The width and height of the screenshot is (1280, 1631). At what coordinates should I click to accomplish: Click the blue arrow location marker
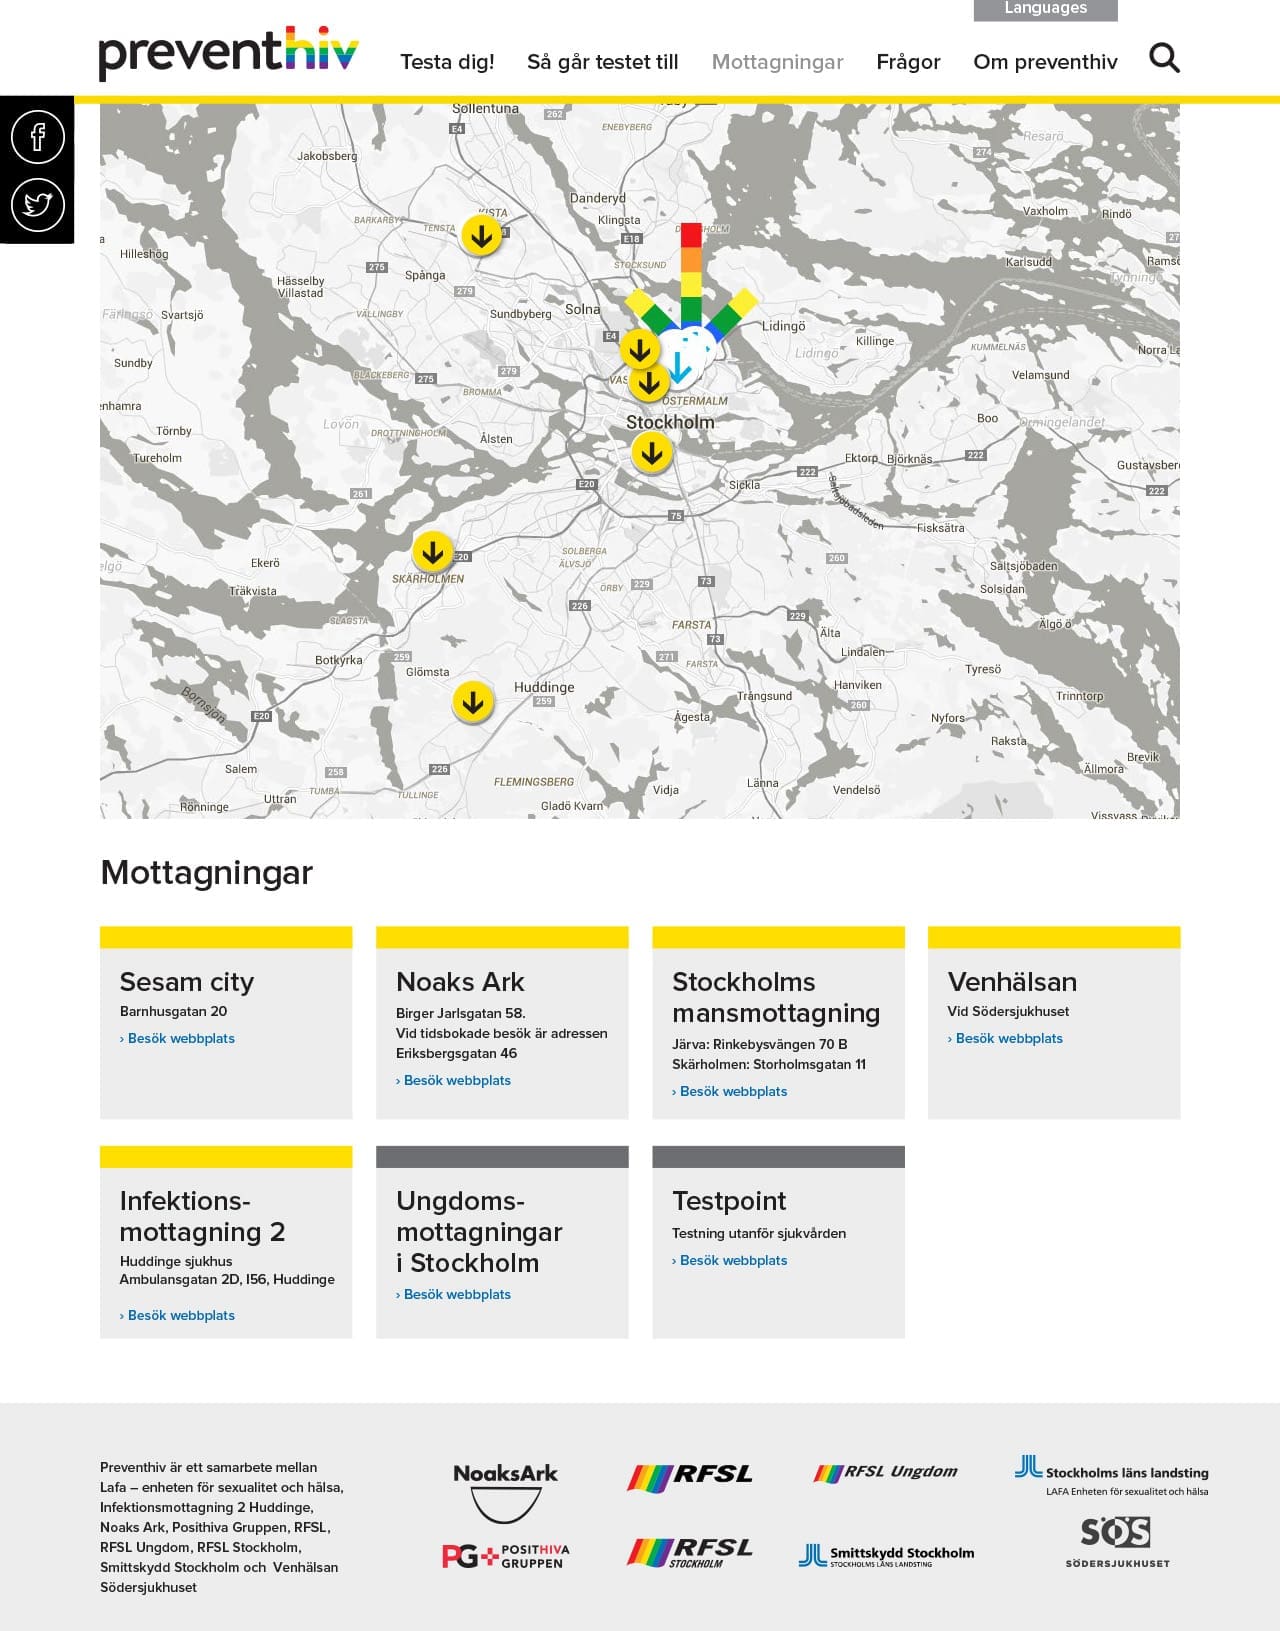pyautogui.click(x=679, y=368)
